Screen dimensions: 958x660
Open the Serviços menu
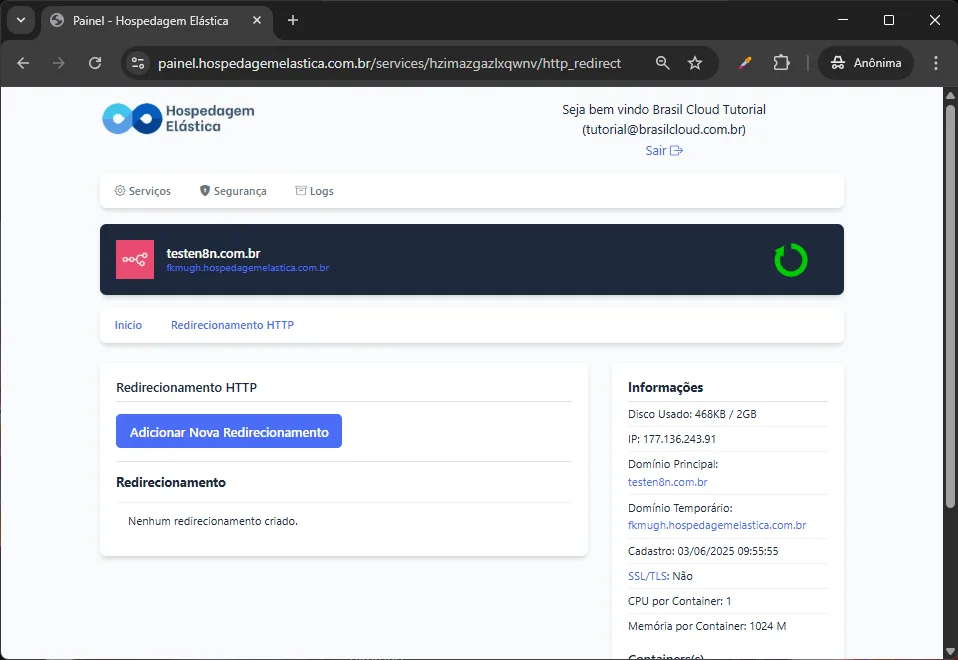(142, 191)
